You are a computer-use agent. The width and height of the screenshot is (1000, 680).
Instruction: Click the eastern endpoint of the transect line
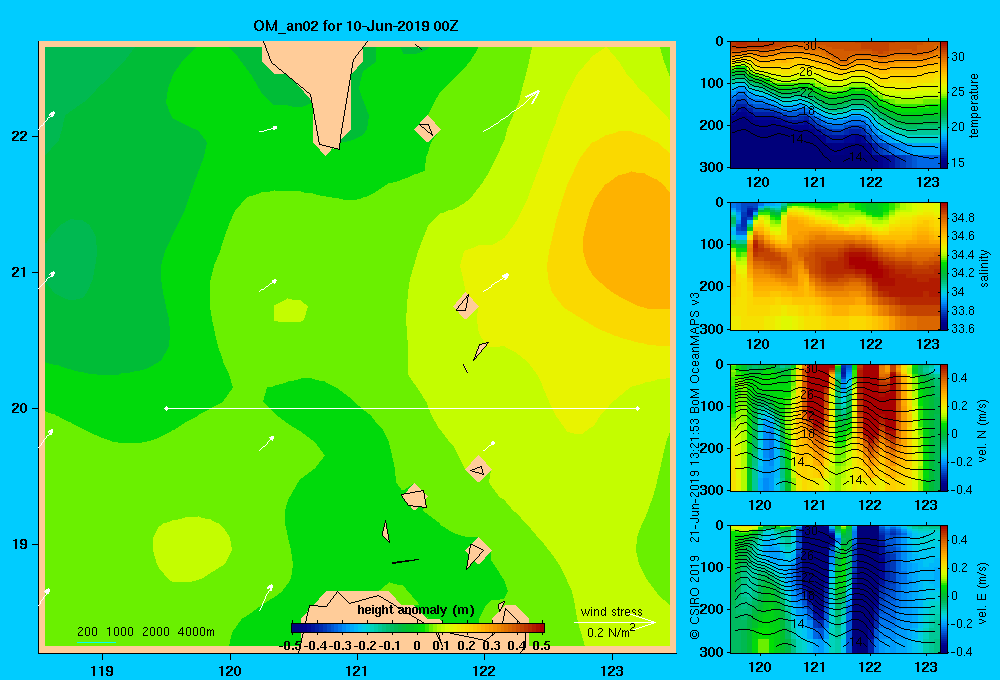click(638, 408)
